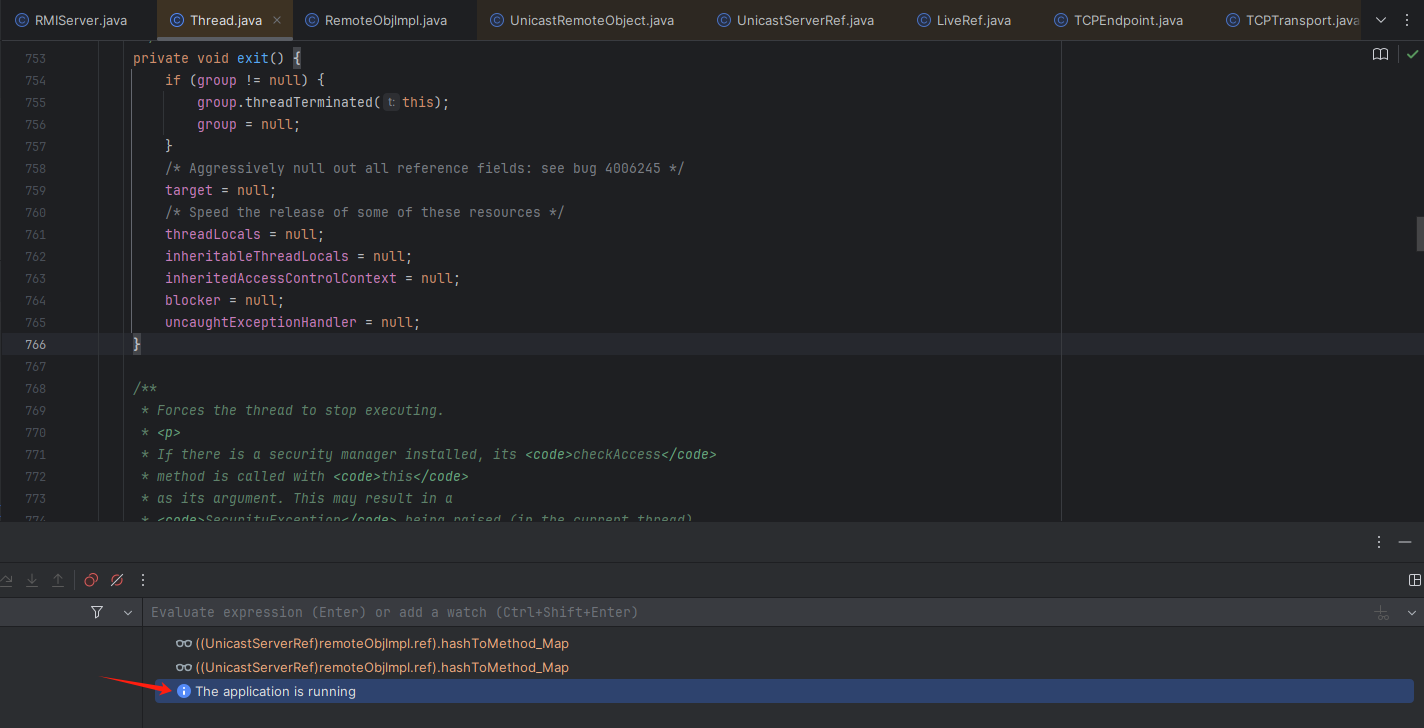This screenshot has height=728, width=1424.
Task: Click the "Speed the release" comment line
Action: [x=365, y=212]
